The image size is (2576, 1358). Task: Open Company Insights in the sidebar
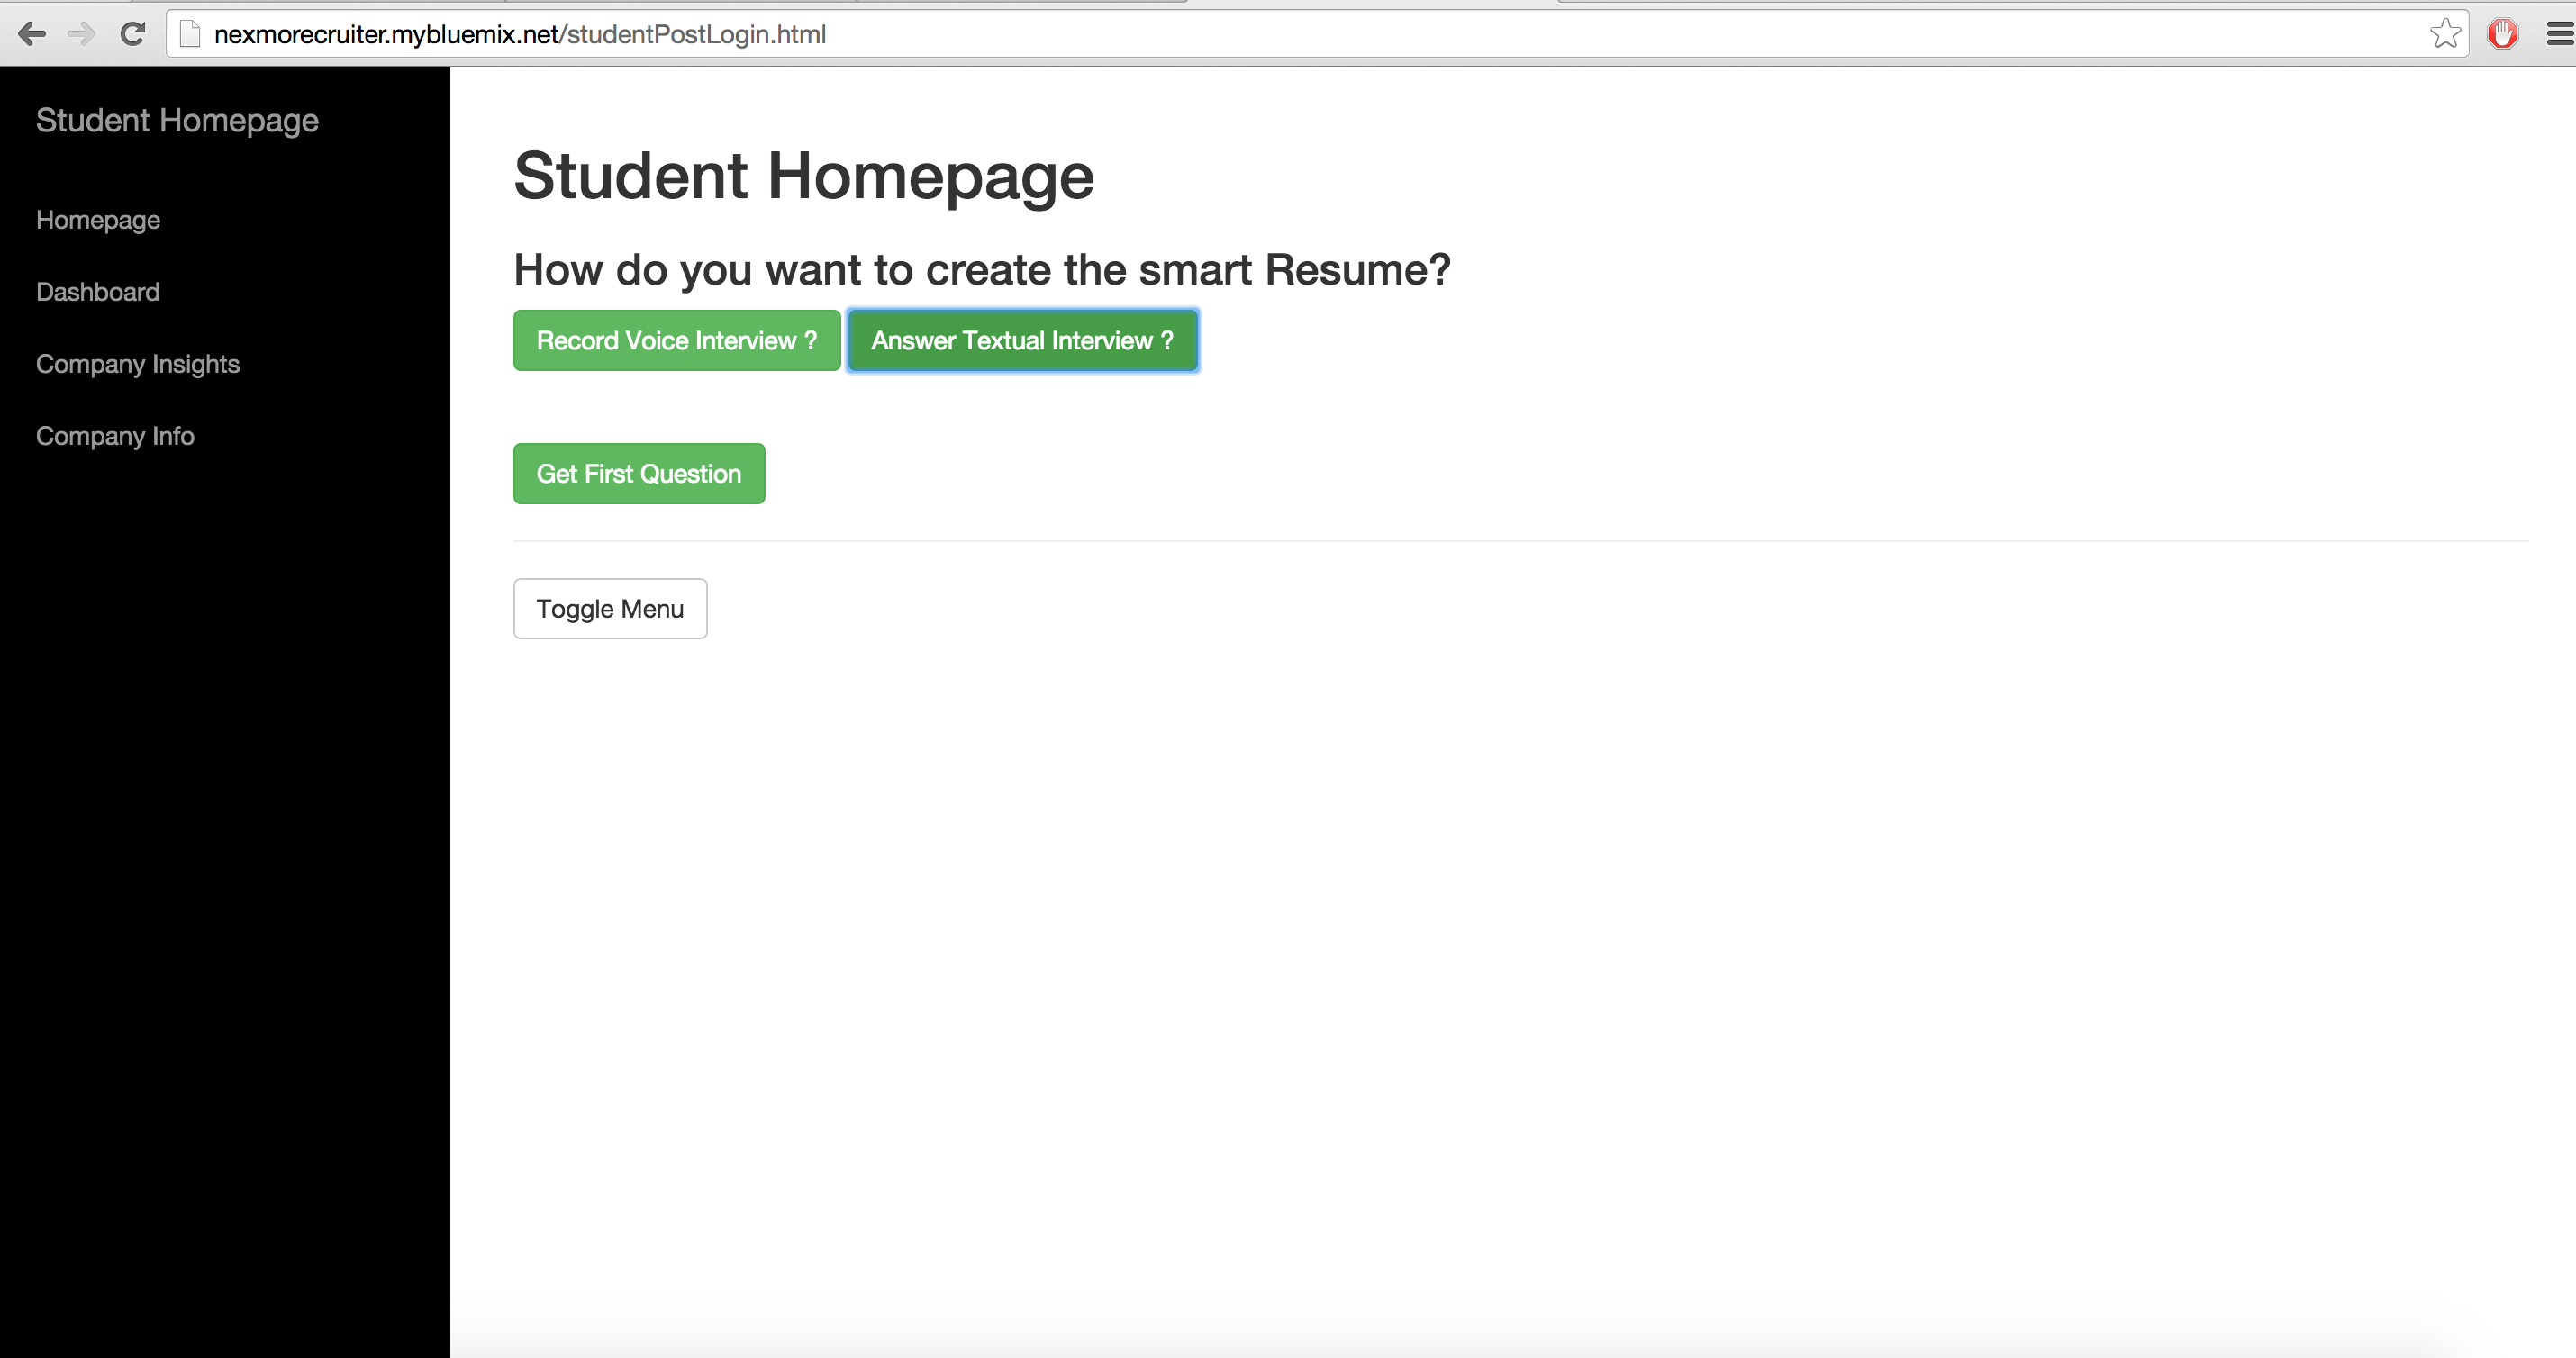click(x=138, y=364)
